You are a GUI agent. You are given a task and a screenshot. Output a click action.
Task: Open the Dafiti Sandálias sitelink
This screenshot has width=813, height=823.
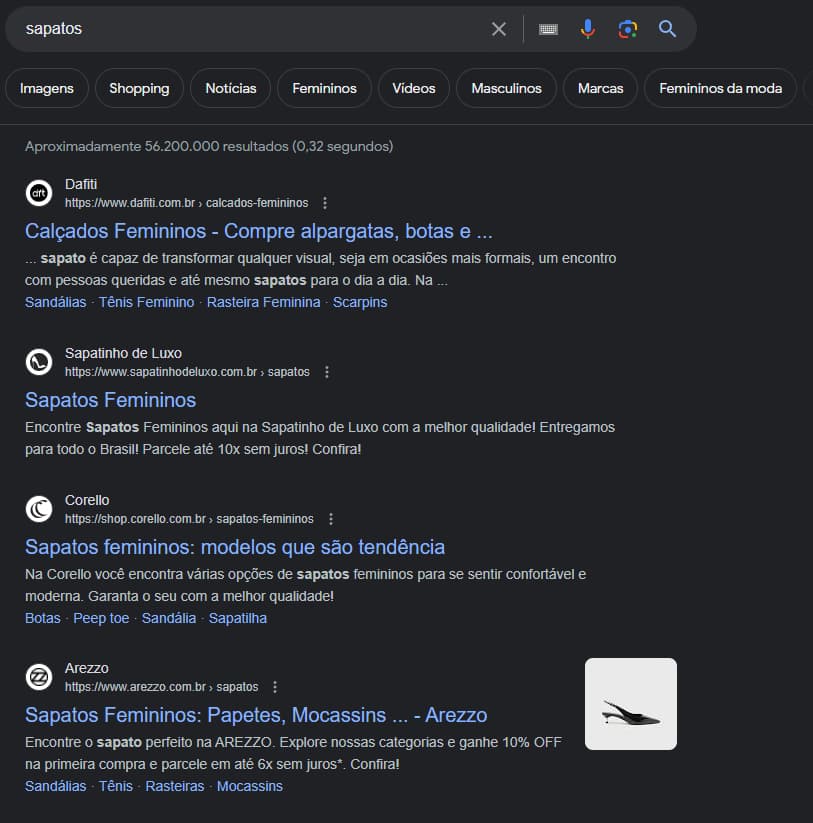[56, 302]
